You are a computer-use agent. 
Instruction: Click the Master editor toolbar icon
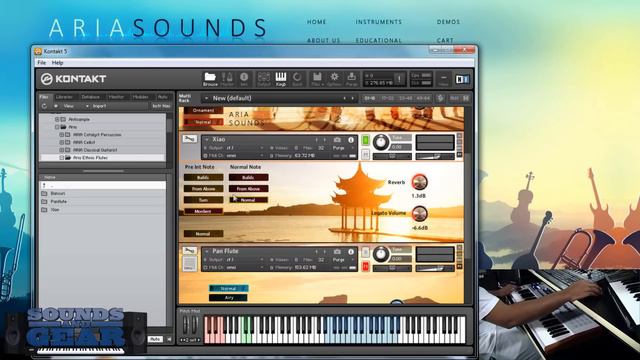(227, 79)
